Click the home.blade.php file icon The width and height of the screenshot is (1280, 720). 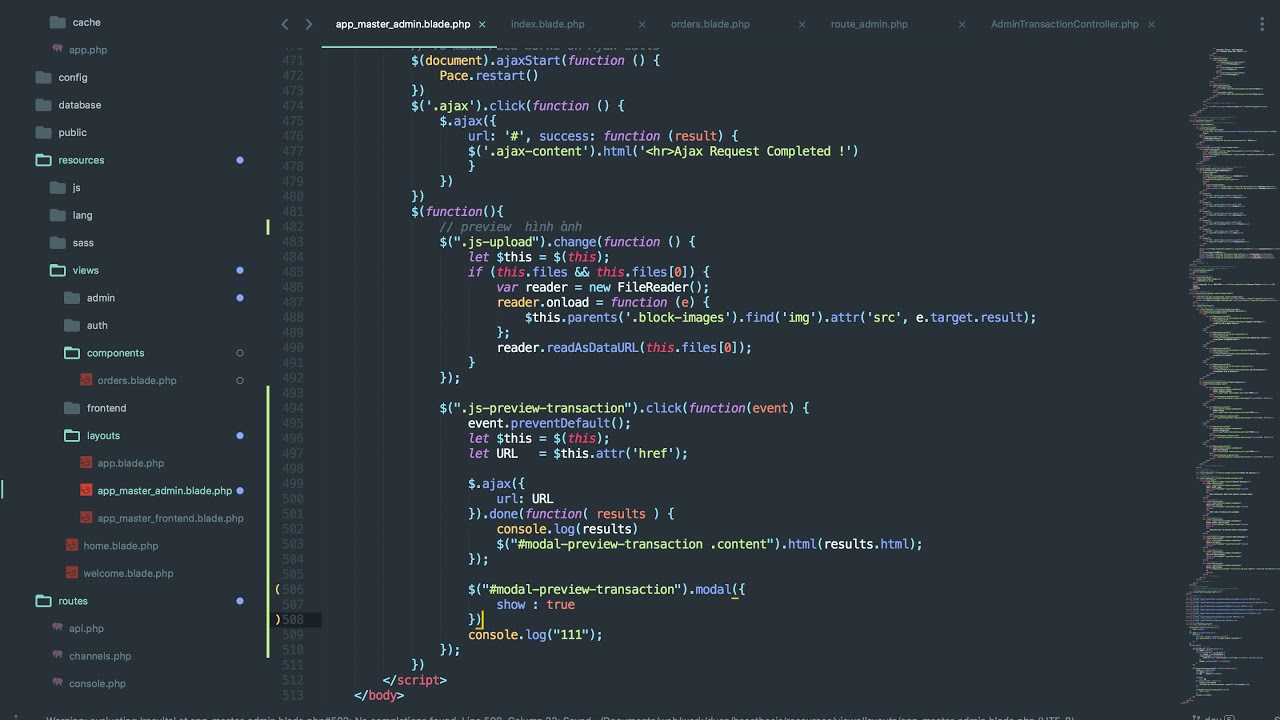pos(72,545)
